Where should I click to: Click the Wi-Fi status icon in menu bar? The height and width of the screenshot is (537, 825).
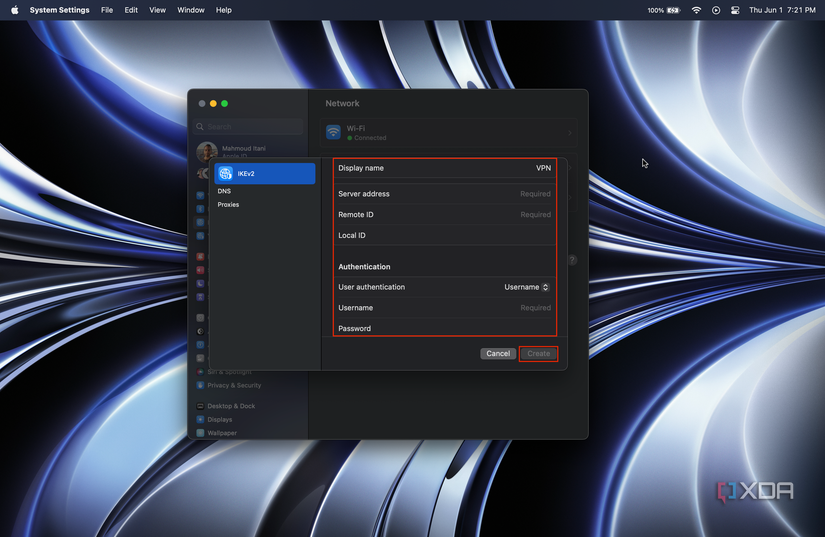pos(696,10)
